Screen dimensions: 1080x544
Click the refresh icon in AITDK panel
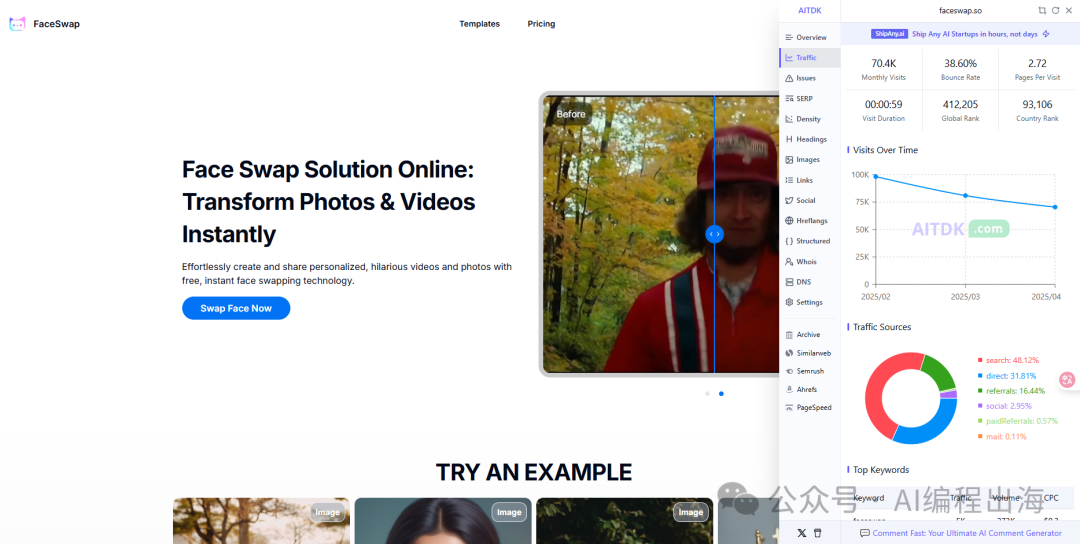point(1055,10)
